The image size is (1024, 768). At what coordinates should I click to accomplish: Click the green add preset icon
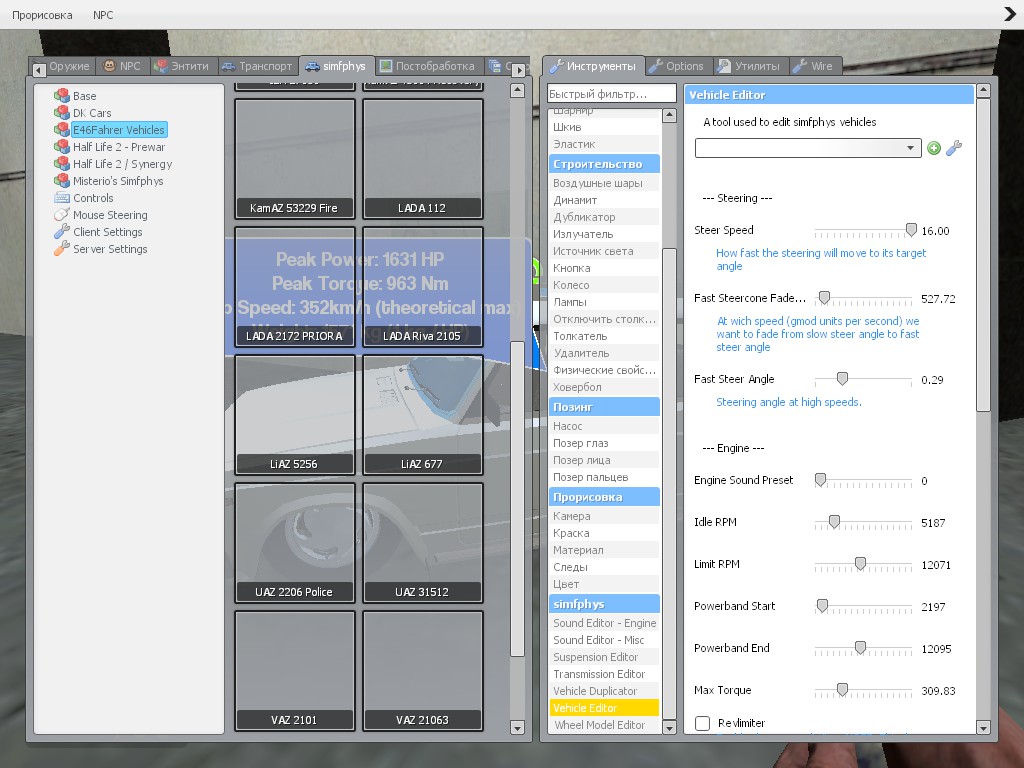click(x=934, y=148)
